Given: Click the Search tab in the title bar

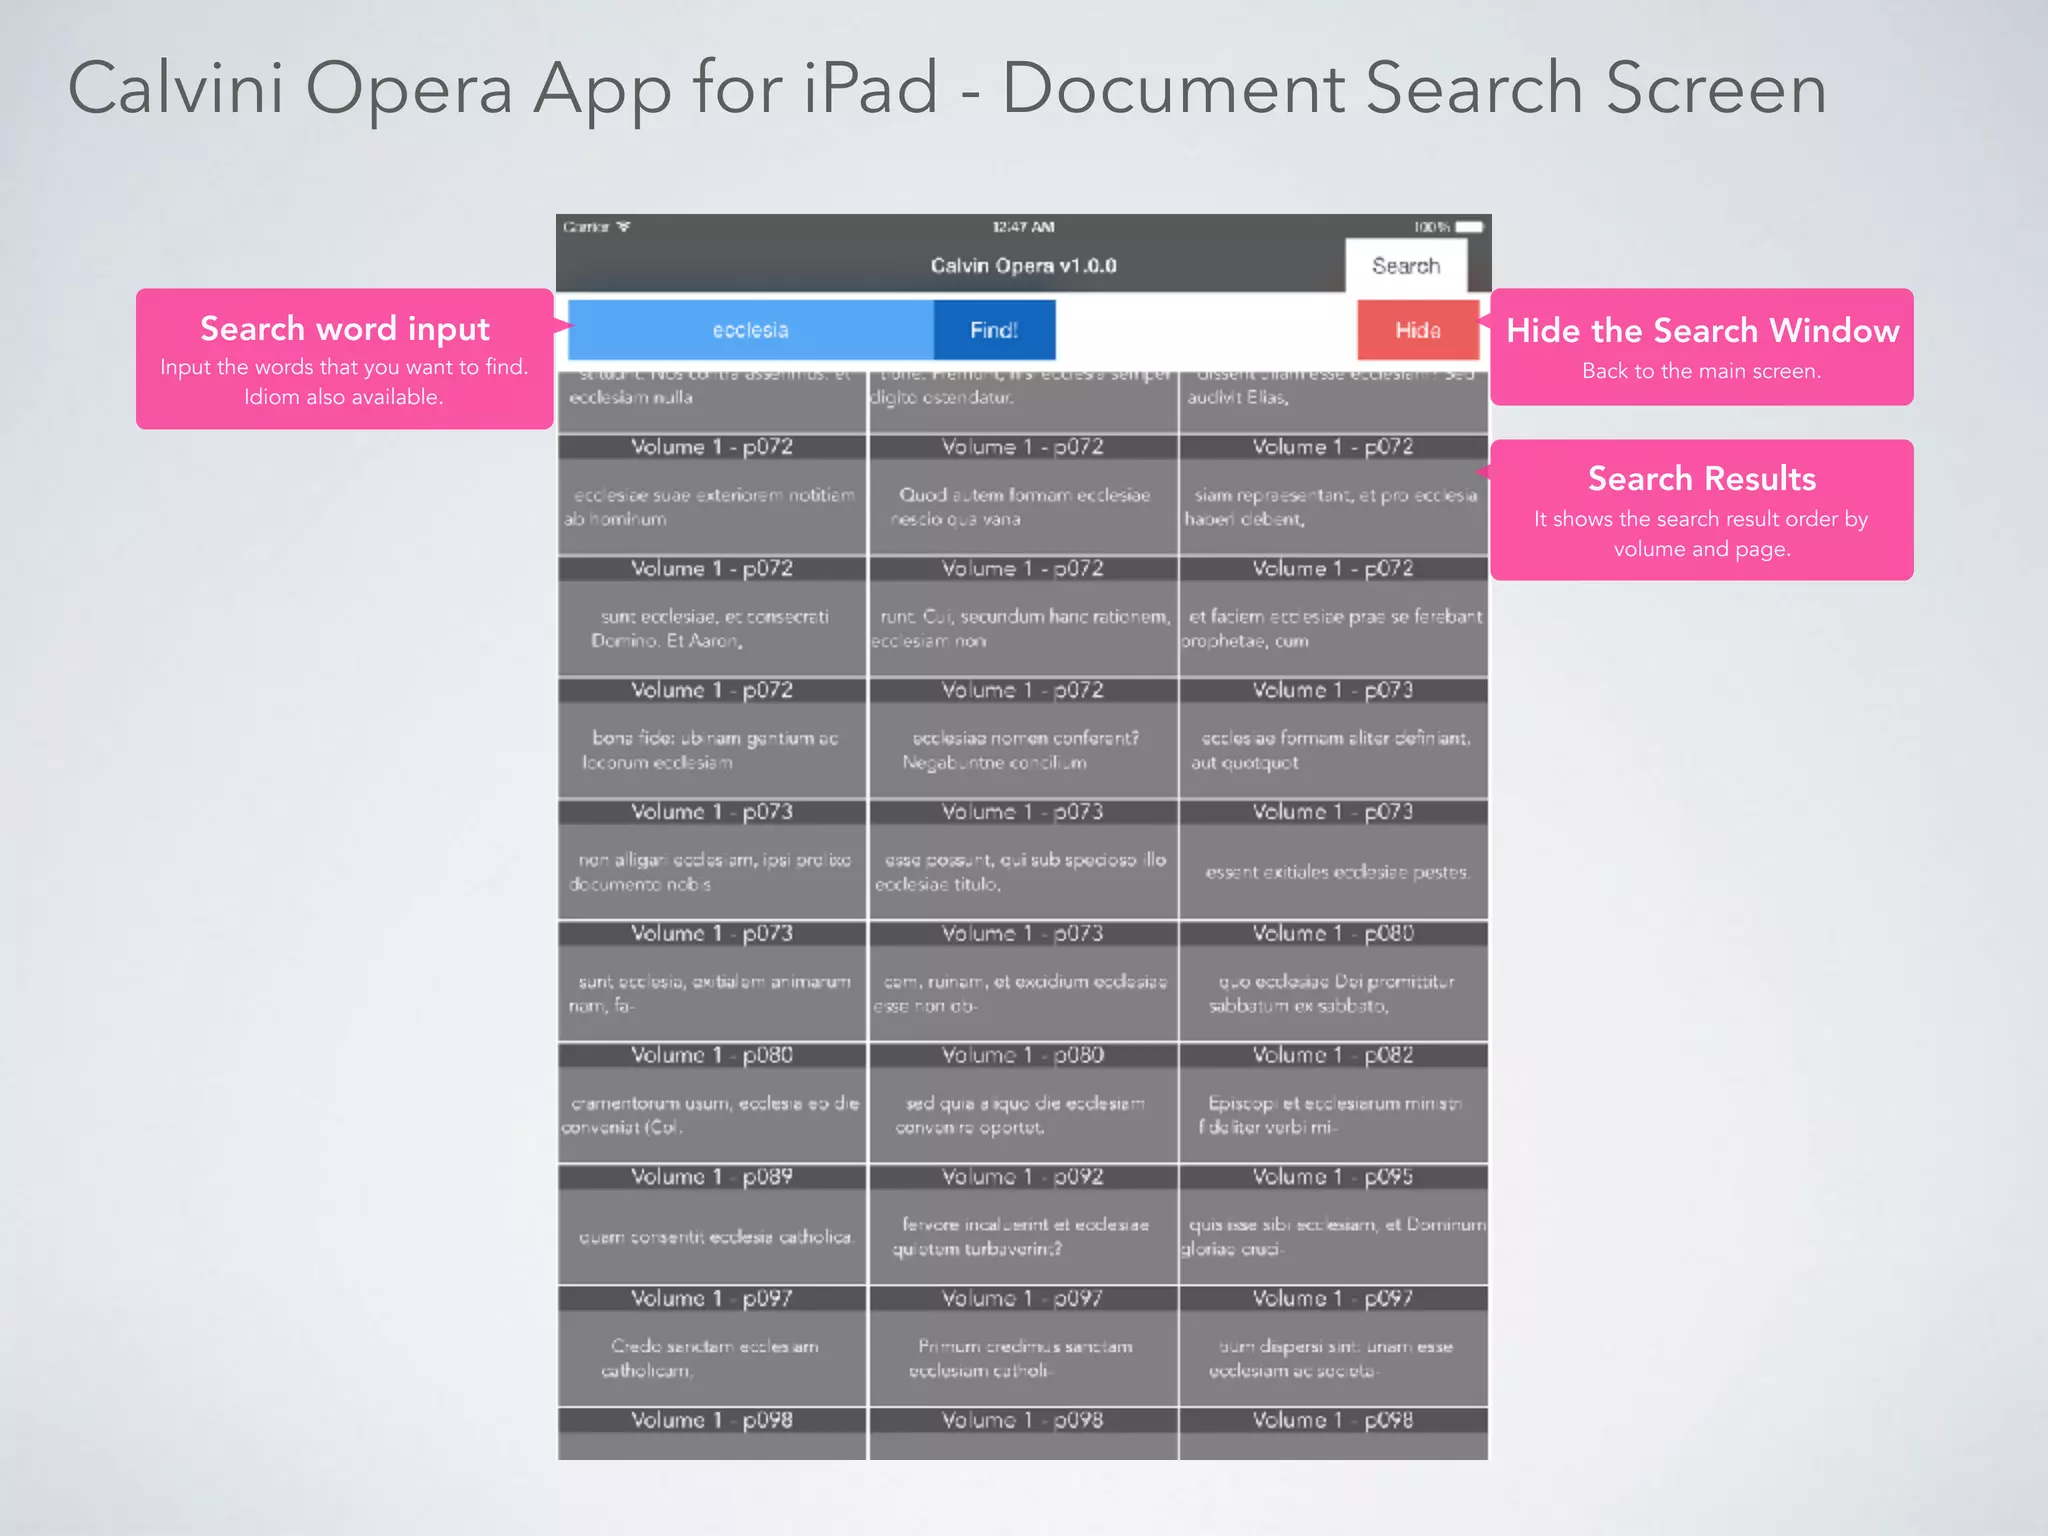Looking at the screenshot, I should coord(1405,266).
